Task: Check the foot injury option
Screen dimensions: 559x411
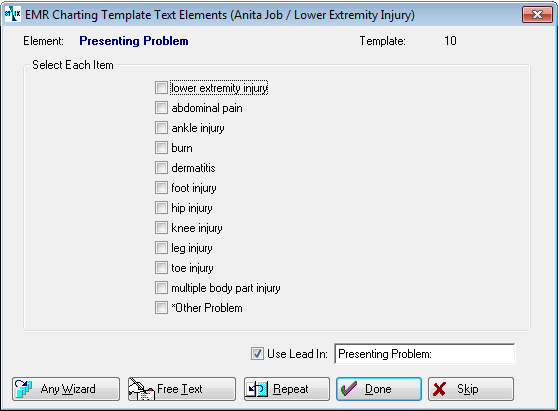Action: (x=161, y=187)
